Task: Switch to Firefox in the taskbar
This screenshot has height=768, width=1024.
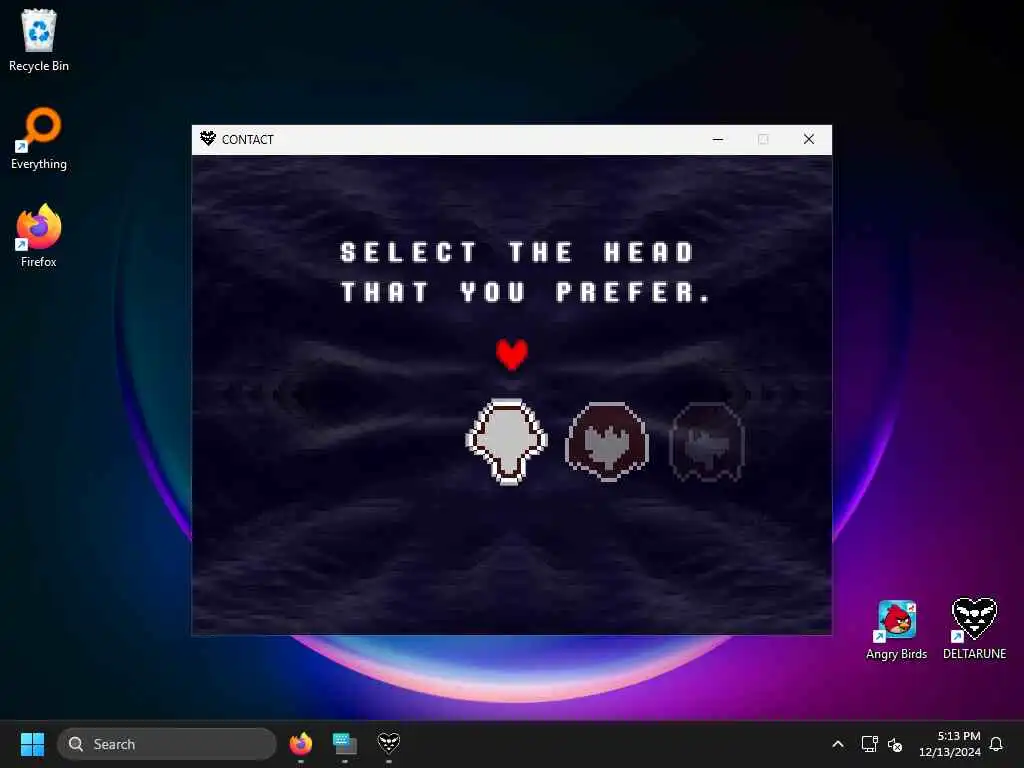Action: [x=300, y=744]
